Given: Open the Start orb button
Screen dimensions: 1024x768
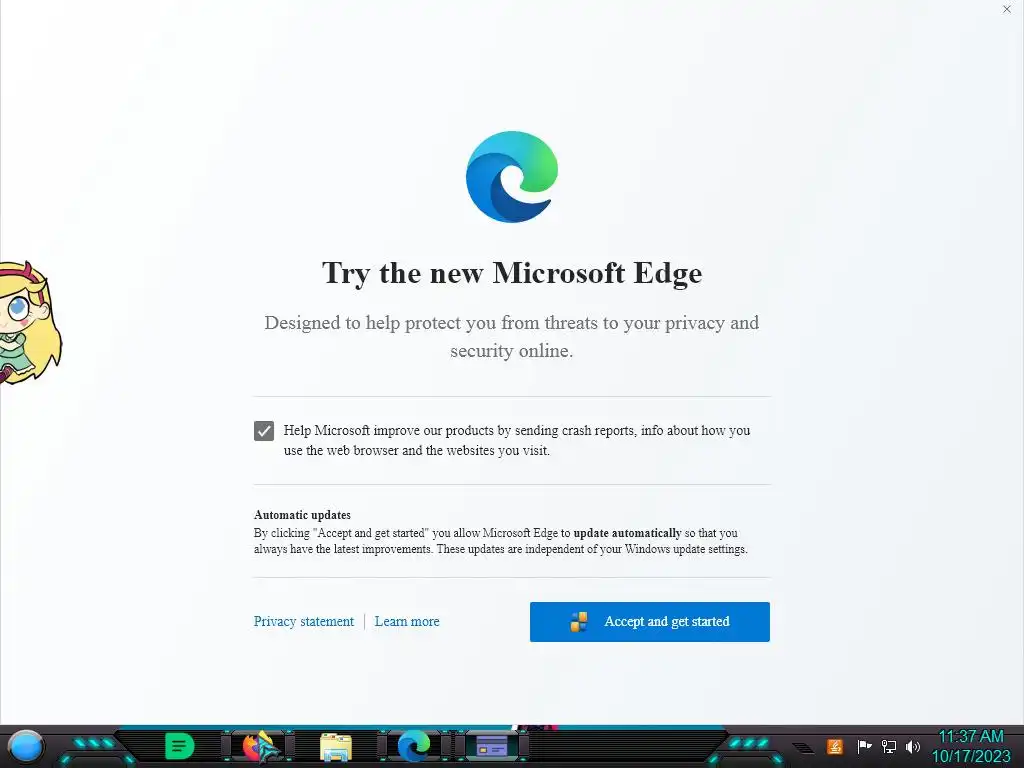Looking at the screenshot, I should 26,747.
